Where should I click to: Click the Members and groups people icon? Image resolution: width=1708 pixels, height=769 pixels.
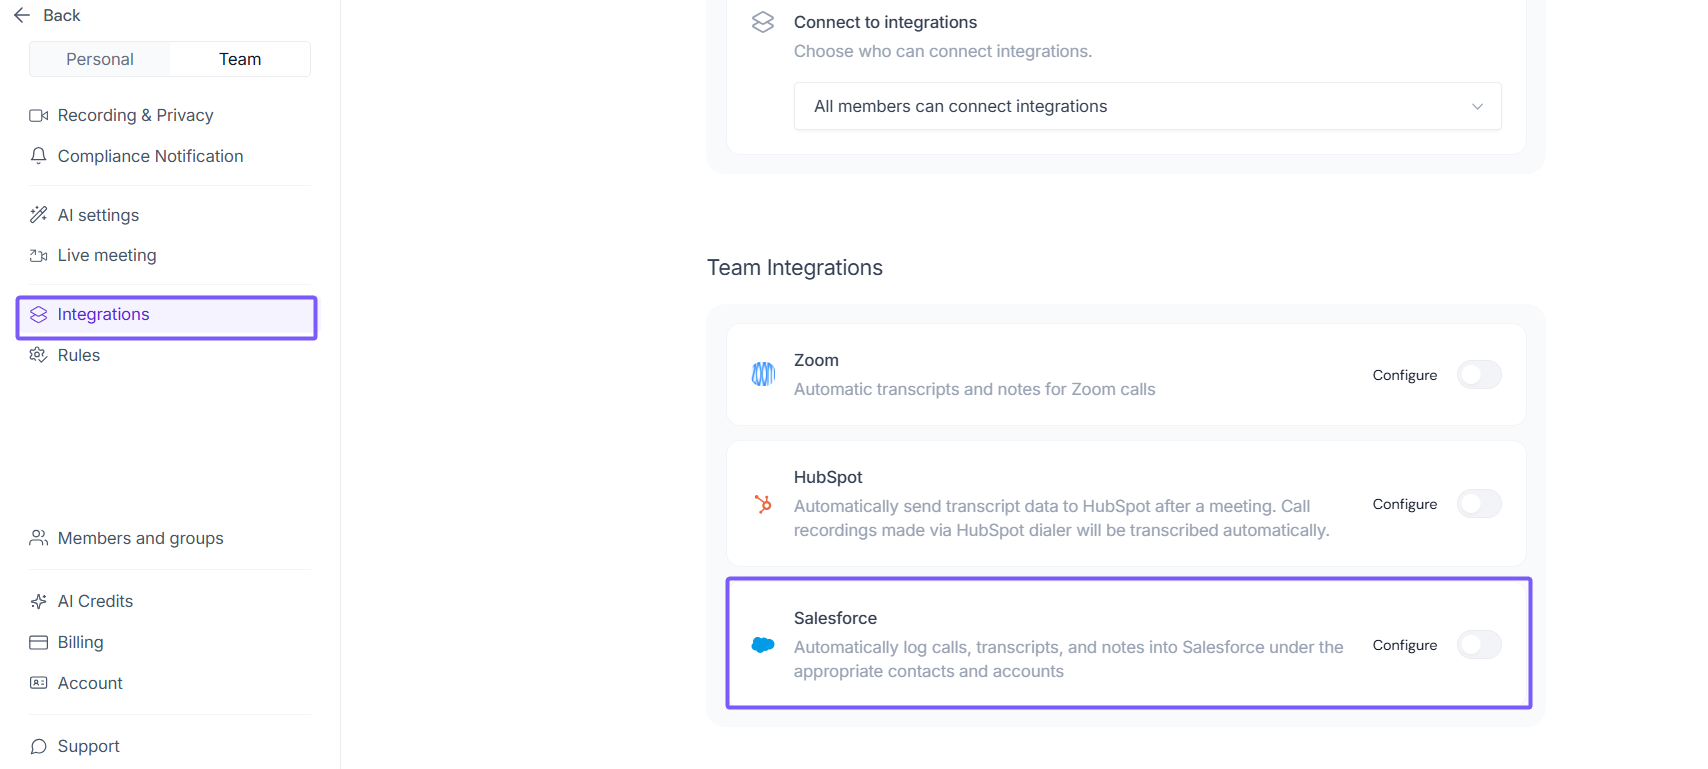[x=39, y=538]
